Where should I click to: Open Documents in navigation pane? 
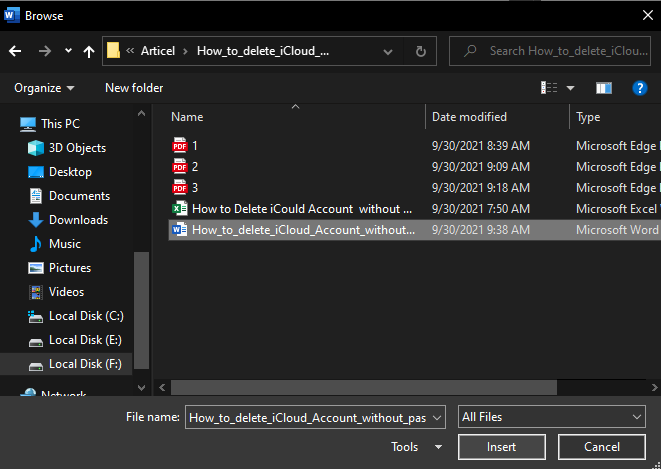[x=69, y=196]
